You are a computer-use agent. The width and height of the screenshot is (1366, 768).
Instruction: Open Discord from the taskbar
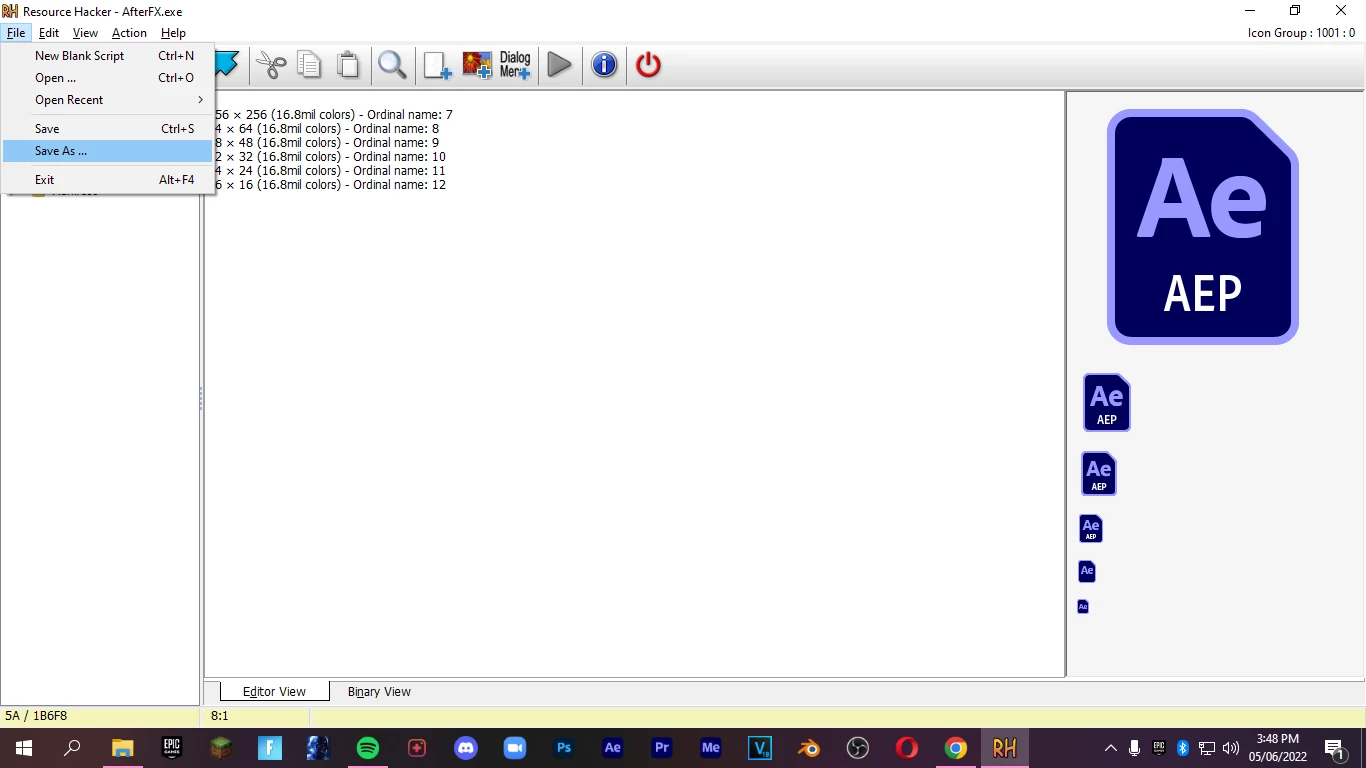tap(466, 748)
